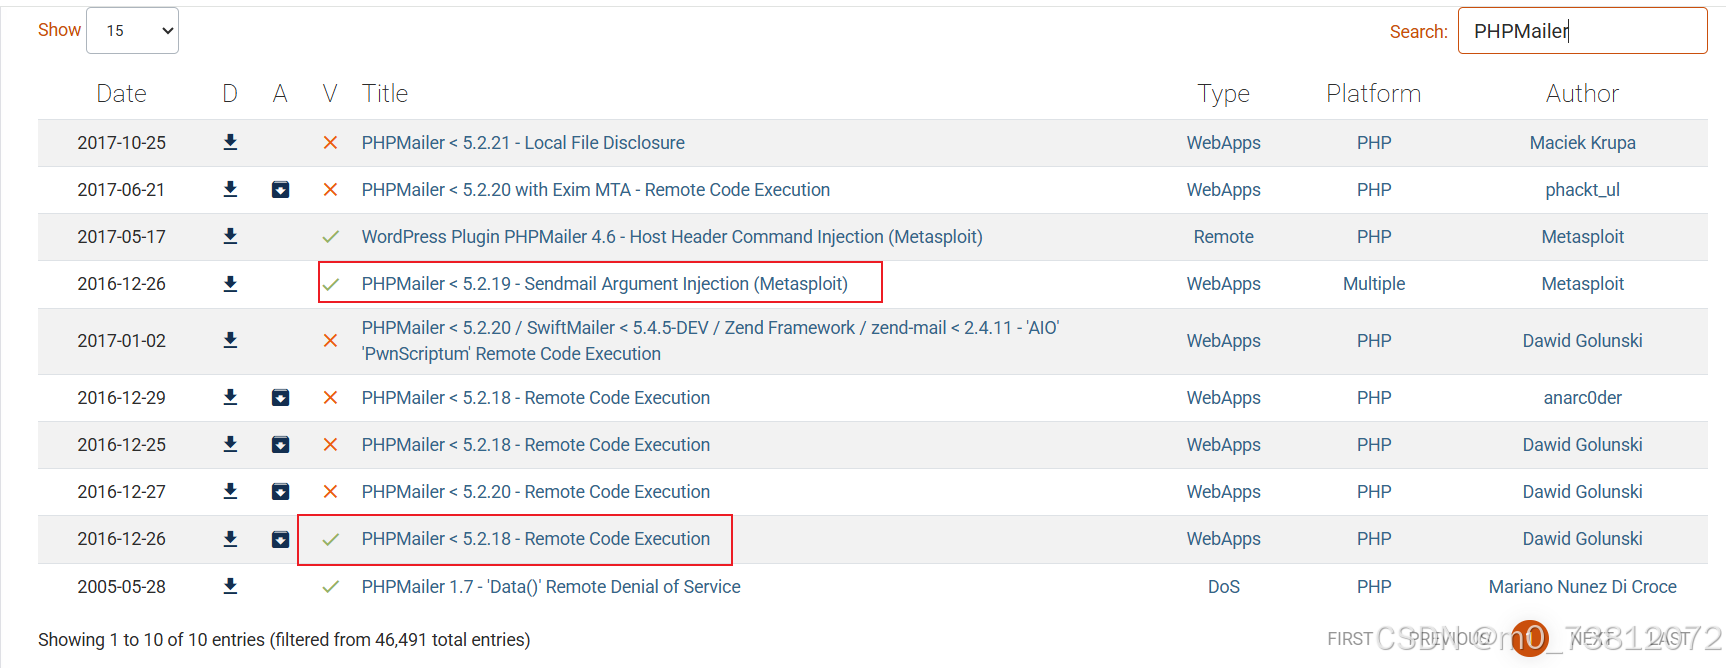
Task: Click unverified X mark on 2016-12-25 row
Action: click(330, 445)
